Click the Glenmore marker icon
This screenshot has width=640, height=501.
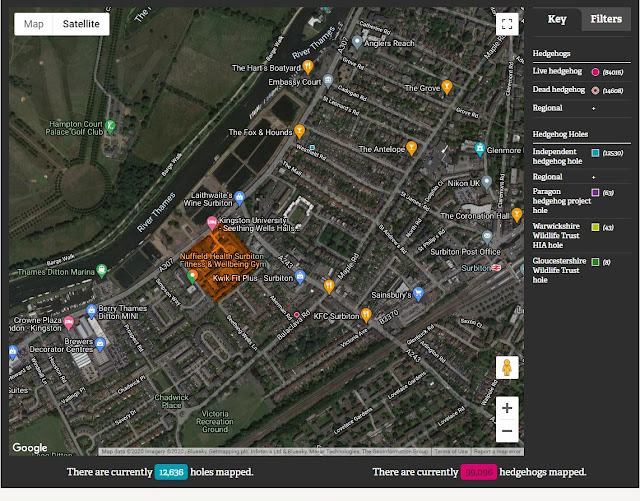point(480,149)
